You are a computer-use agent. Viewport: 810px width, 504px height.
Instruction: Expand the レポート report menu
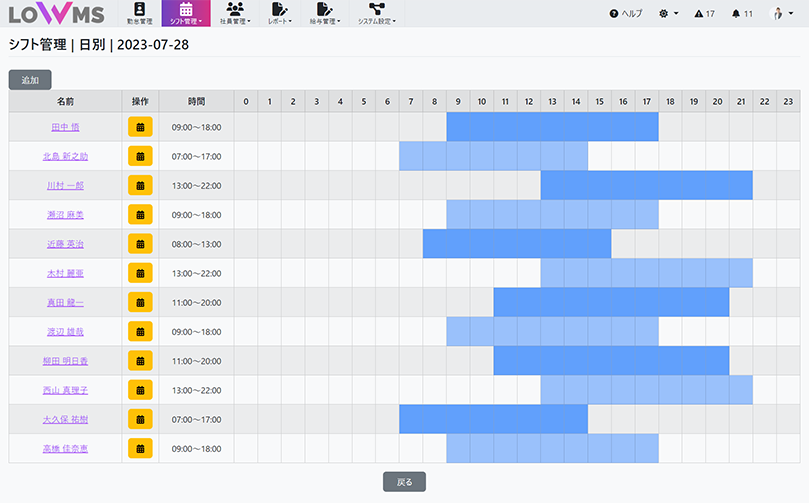click(x=280, y=14)
